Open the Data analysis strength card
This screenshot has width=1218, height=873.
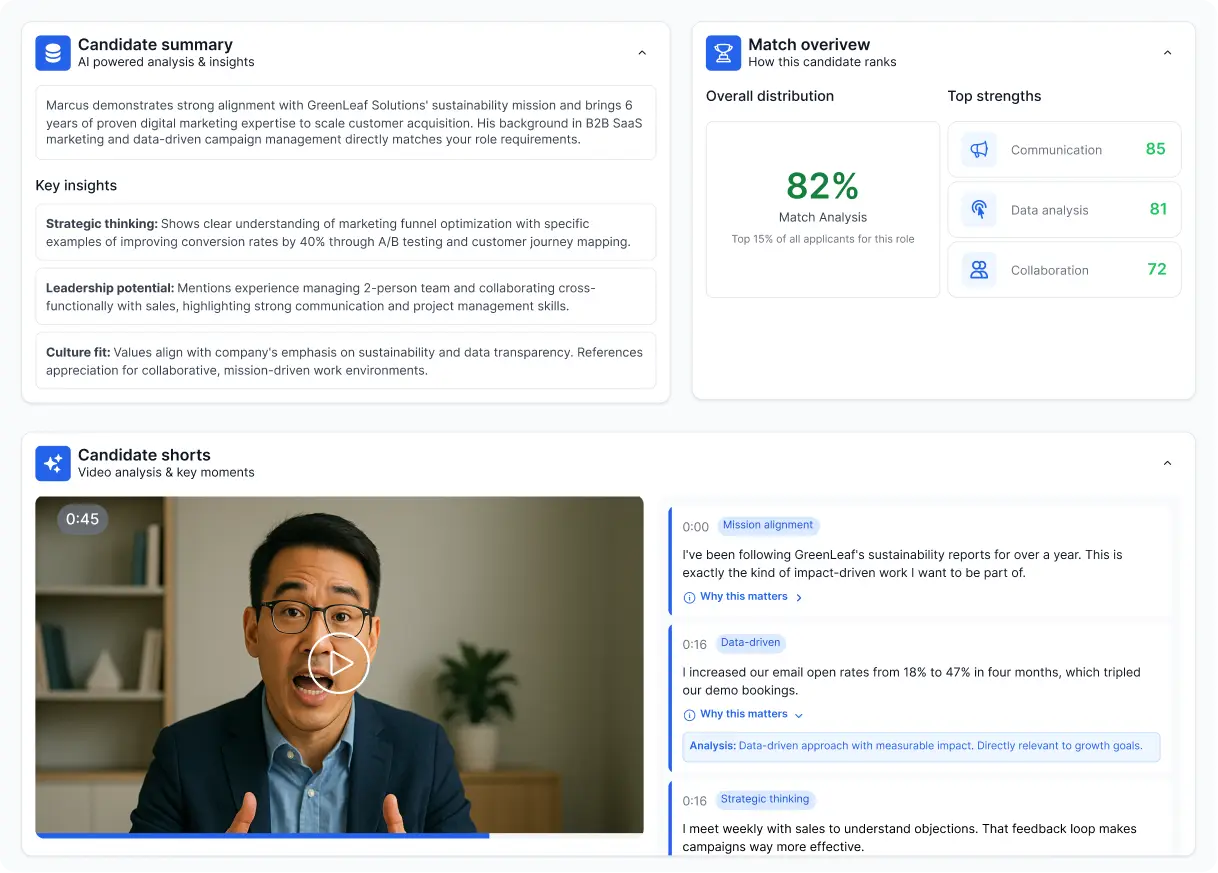point(1064,210)
